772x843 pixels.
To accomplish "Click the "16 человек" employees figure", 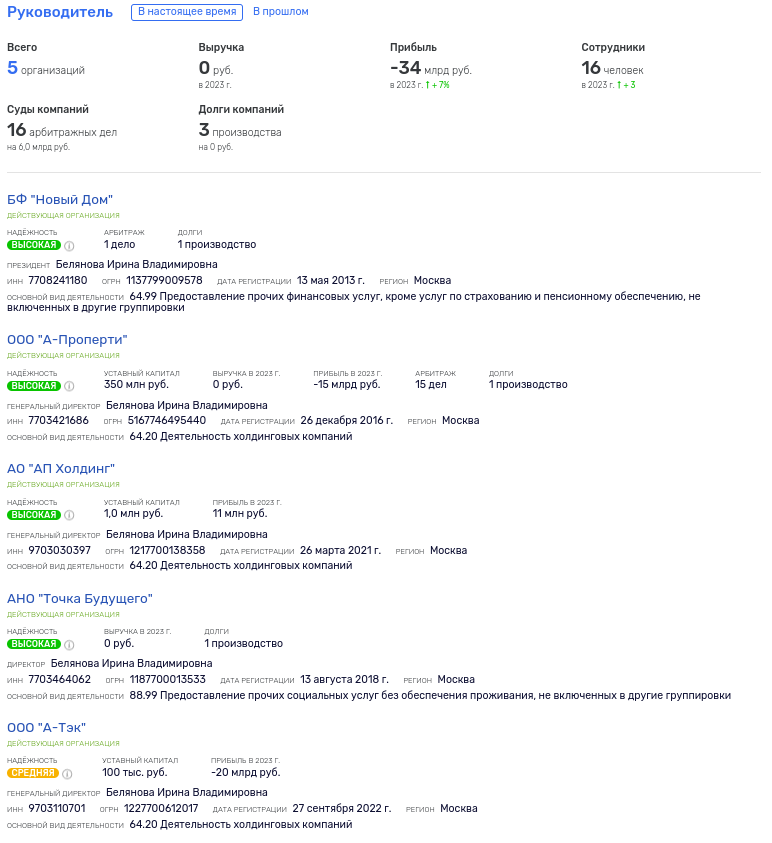I will tap(612, 68).
